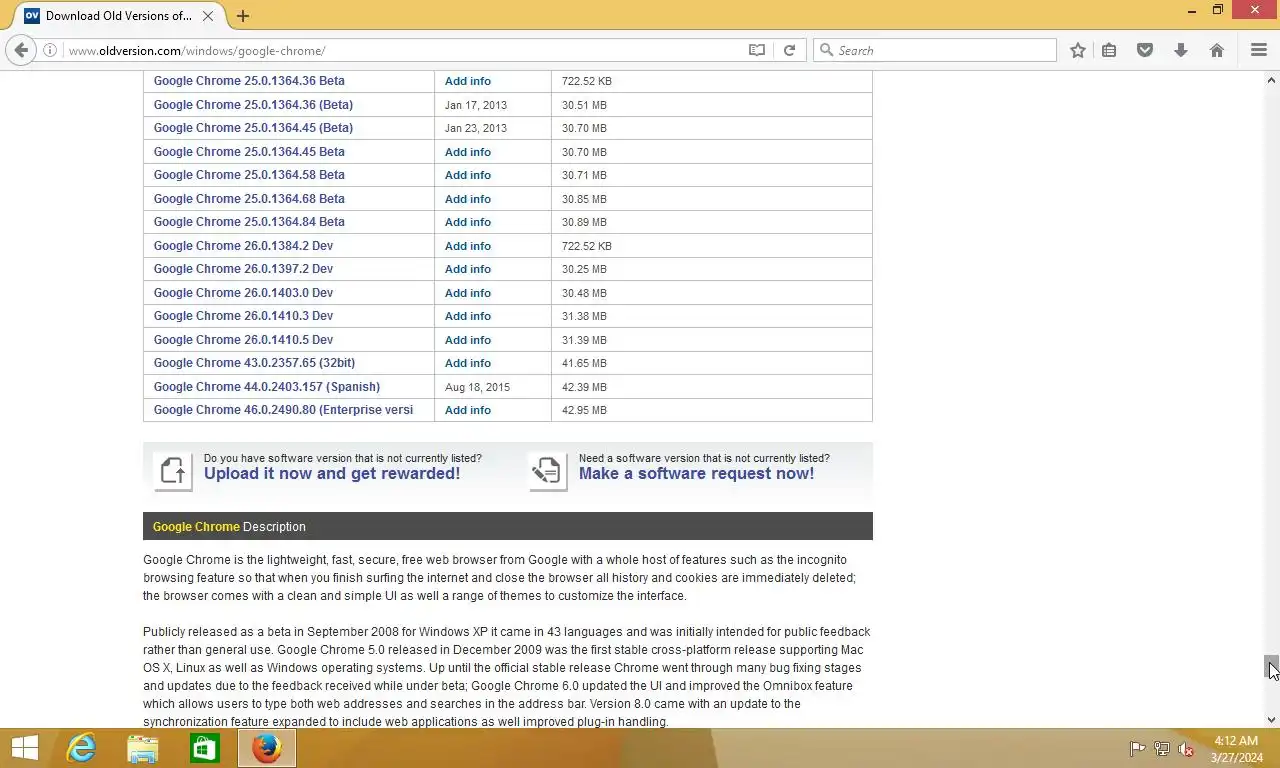Open Google Chrome 46.0.2490.80 Enterprise link
The image size is (1280, 768).
click(283, 410)
